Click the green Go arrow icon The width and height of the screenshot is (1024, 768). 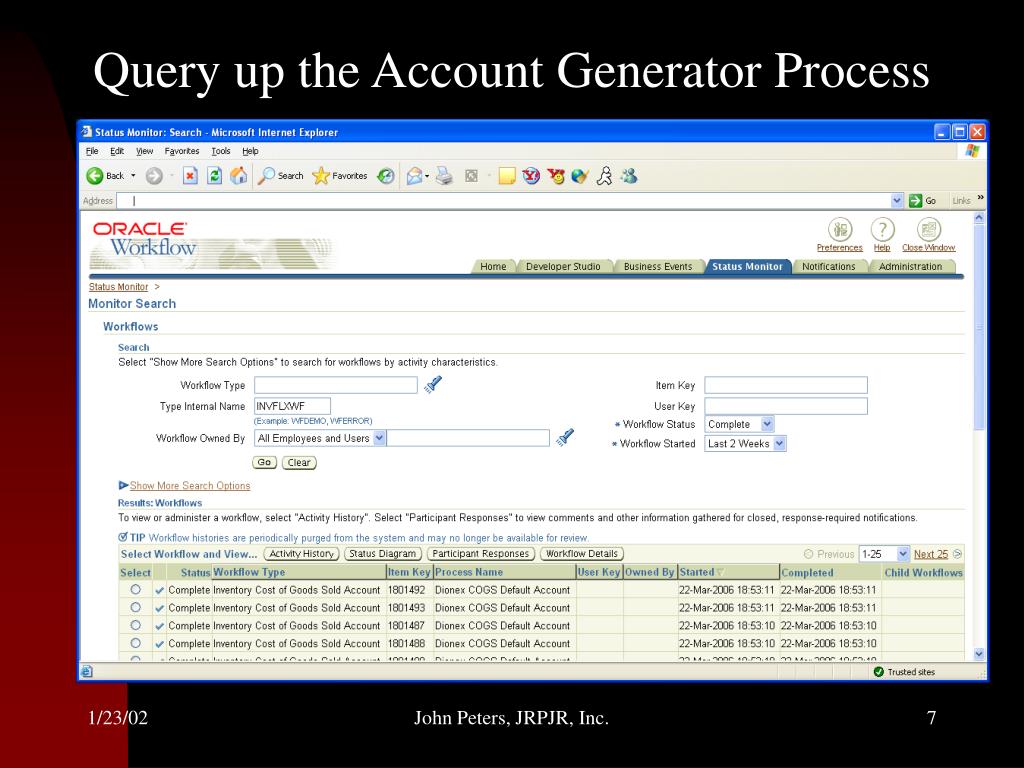point(916,200)
